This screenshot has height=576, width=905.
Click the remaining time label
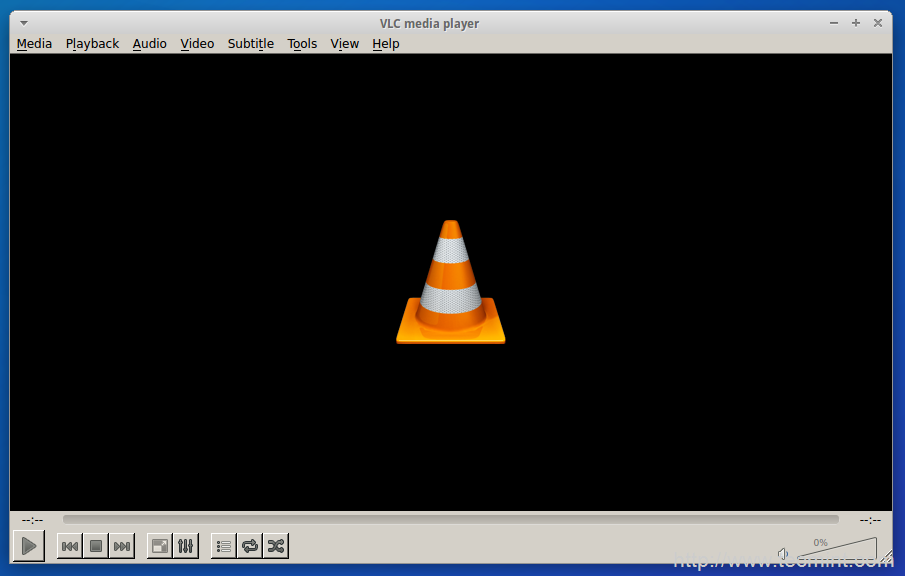(x=870, y=520)
